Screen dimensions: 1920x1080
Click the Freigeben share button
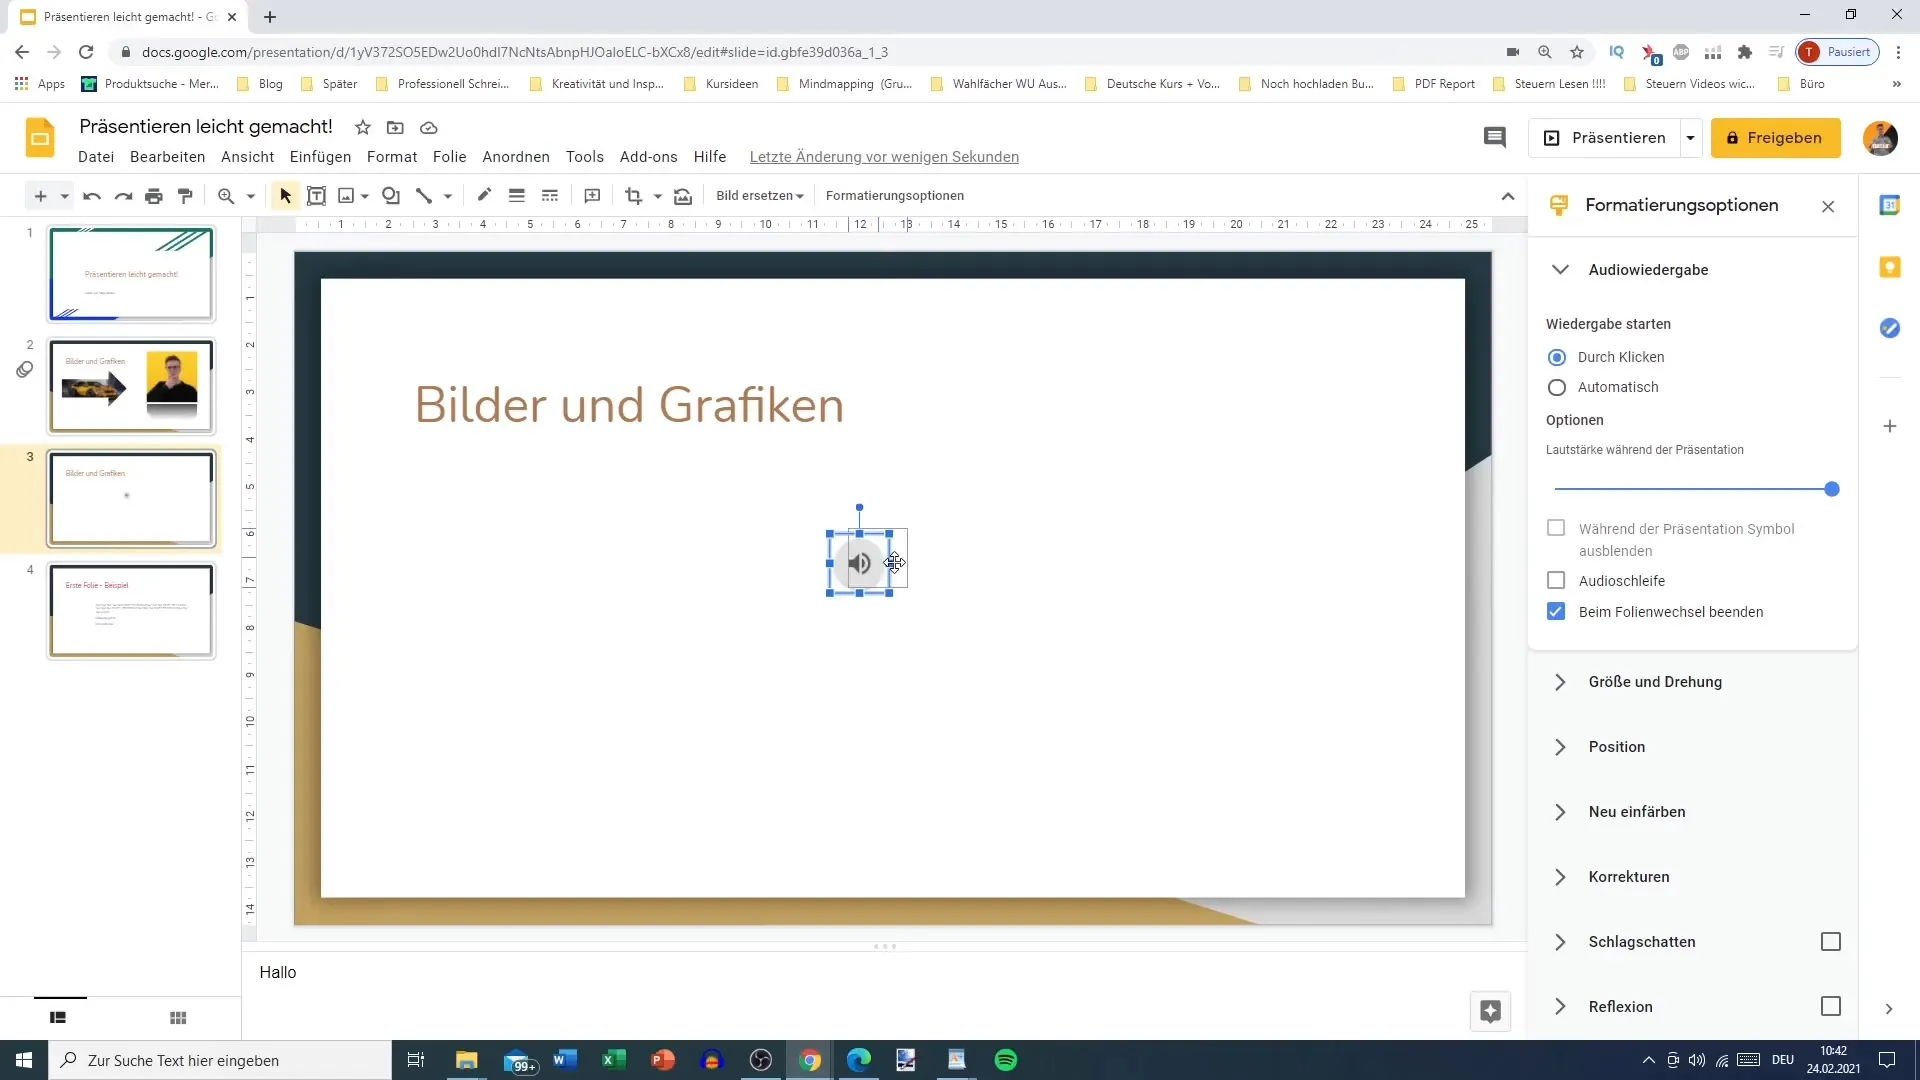coord(1775,138)
